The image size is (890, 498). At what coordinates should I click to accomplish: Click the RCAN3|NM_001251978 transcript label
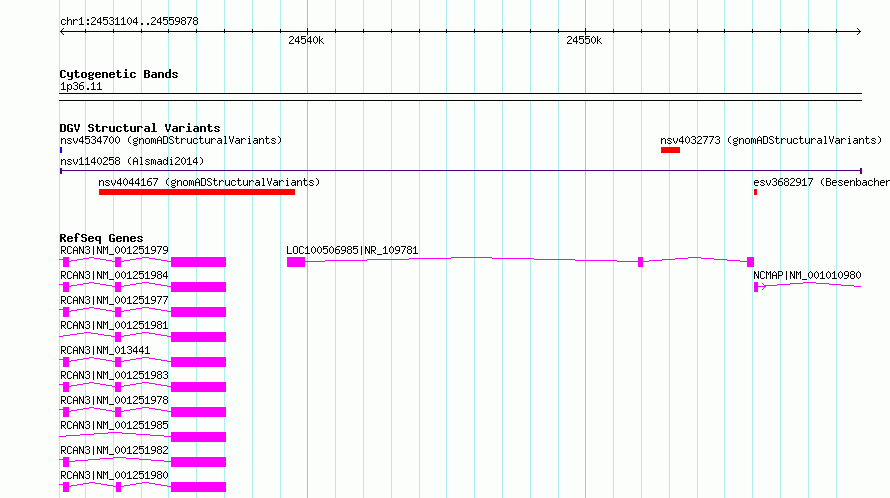click(x=114, y=400)
